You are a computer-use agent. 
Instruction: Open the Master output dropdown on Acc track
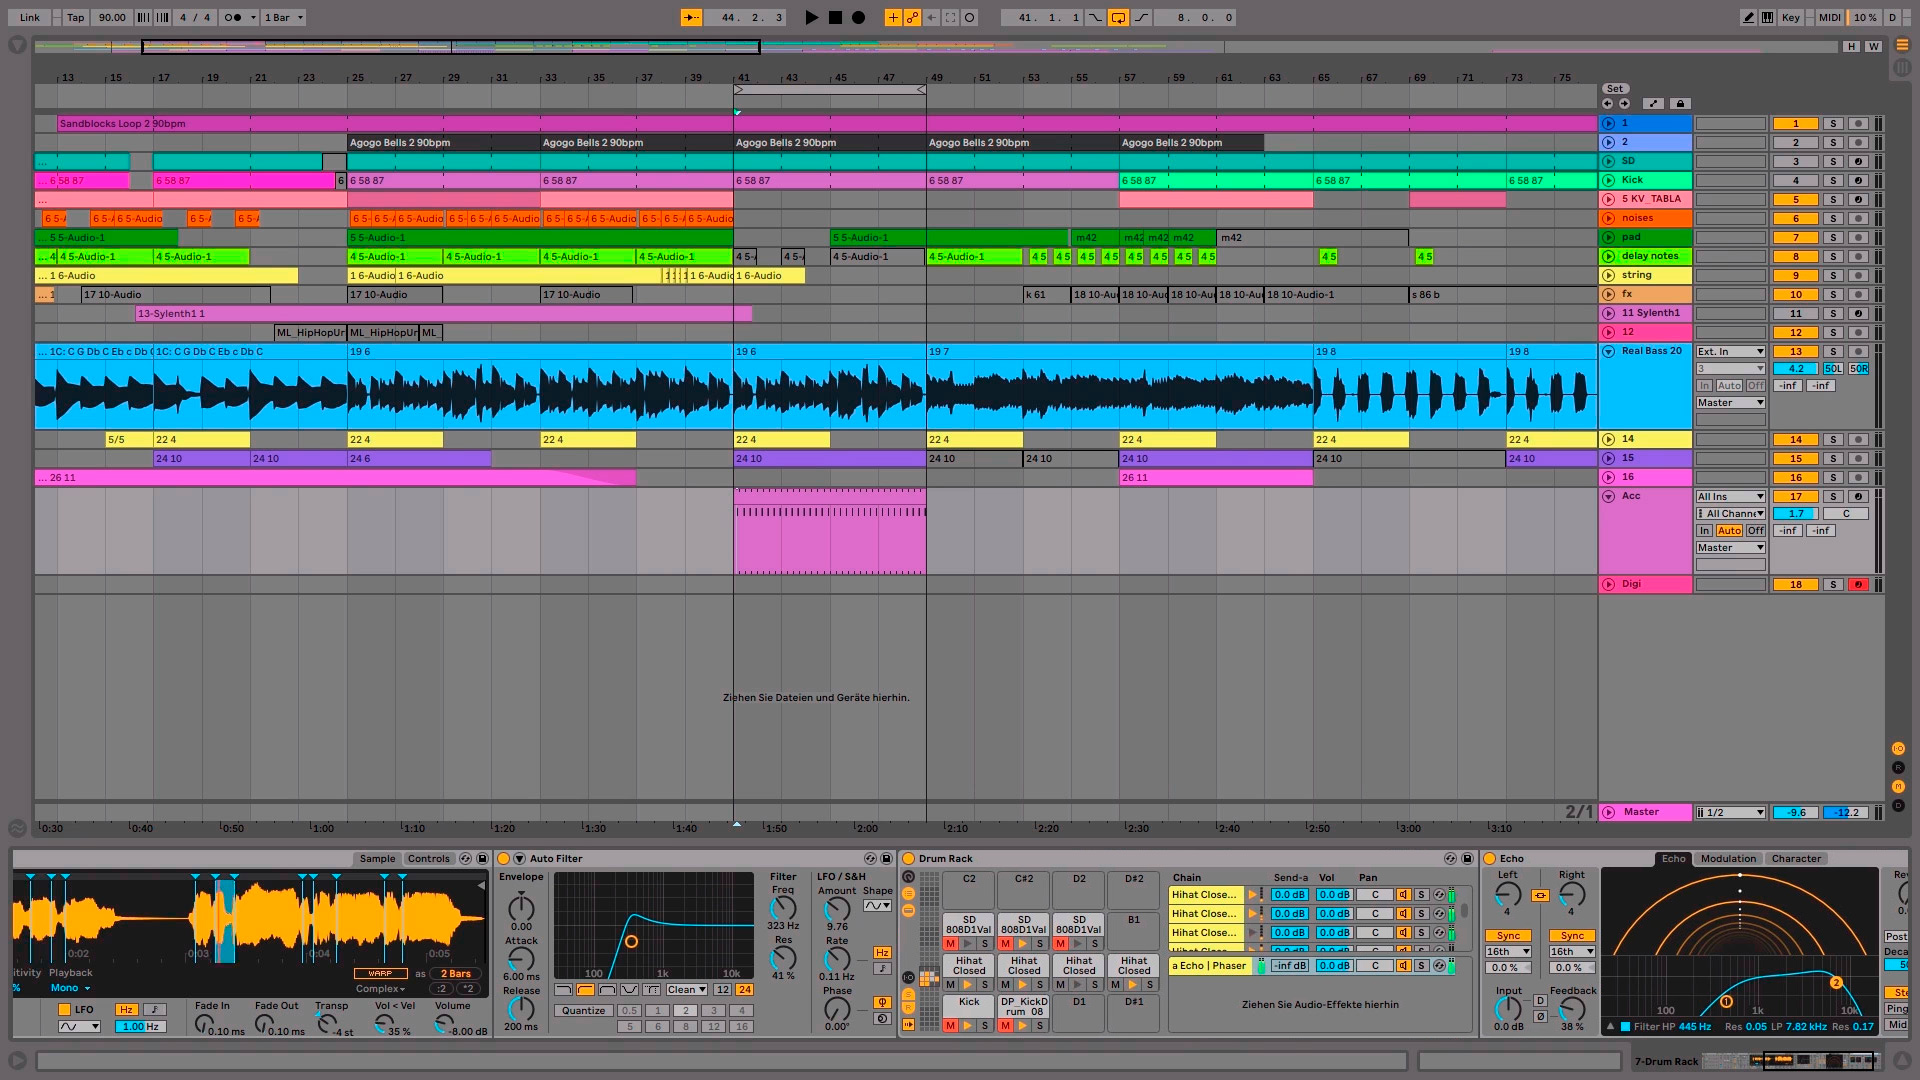click(1730, 547)
